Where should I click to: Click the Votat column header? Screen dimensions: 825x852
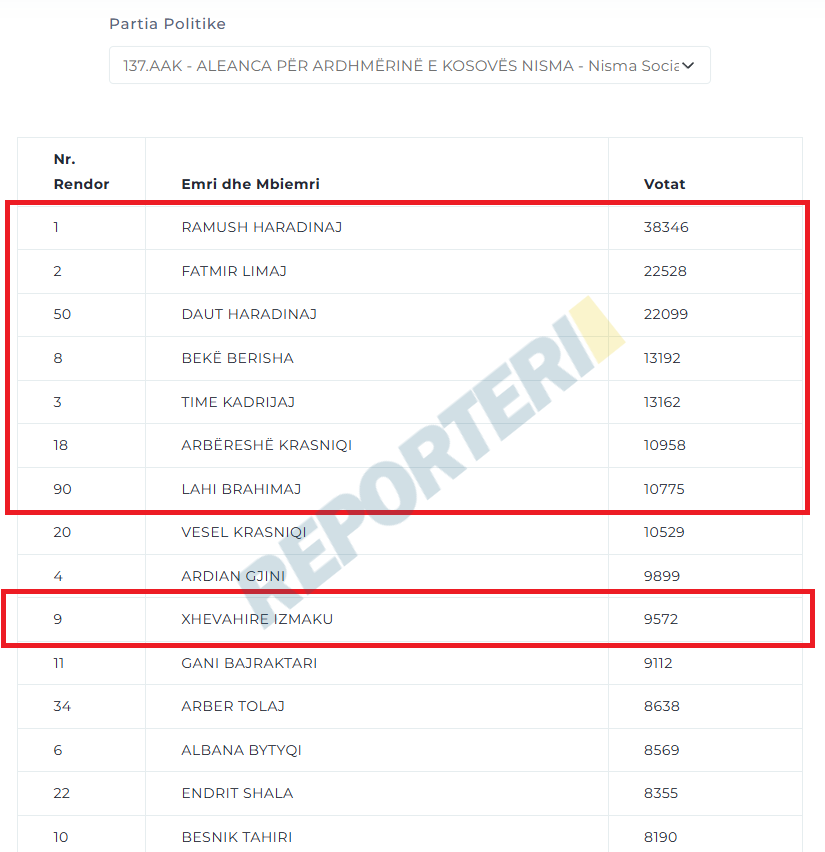coord(664,184)
